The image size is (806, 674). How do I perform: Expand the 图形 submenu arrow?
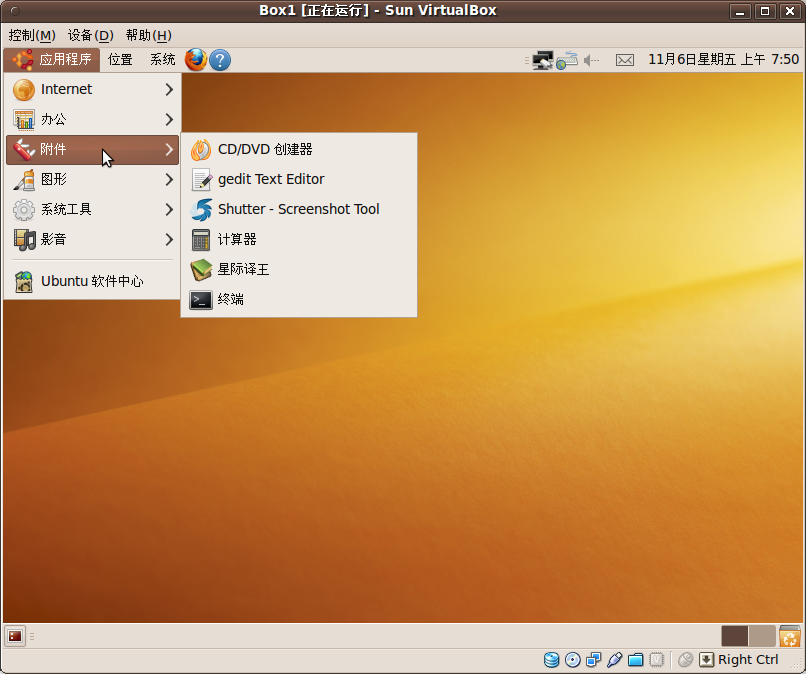click(x=169, y=179)
